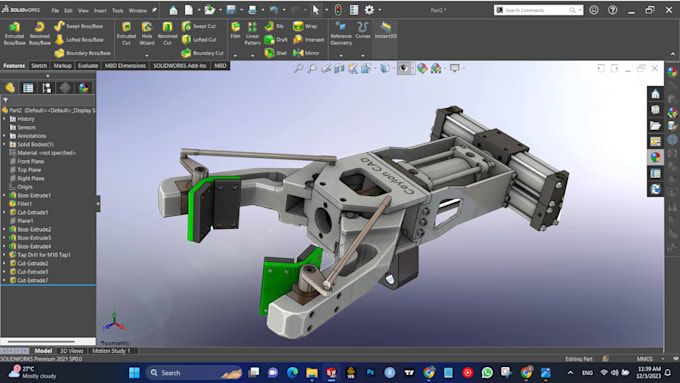
Task: Open the Hole Wizard tool
Action: [147, 33]
